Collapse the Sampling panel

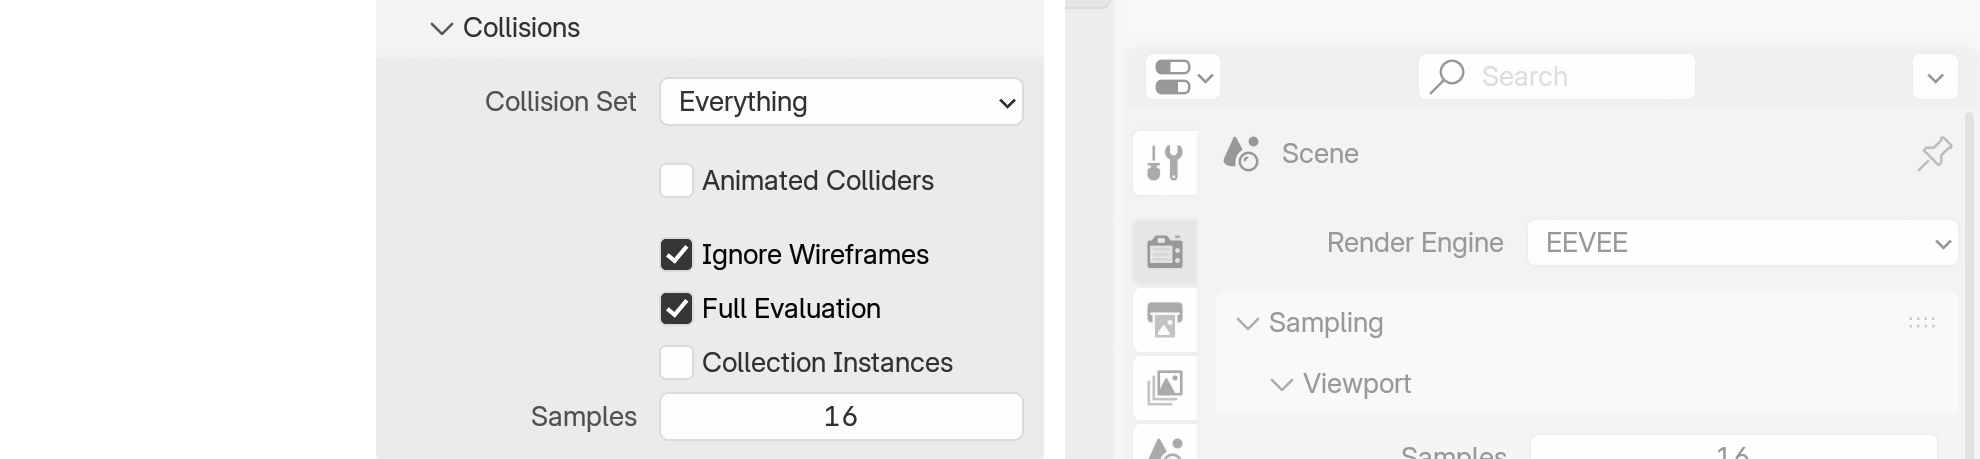click(1247, 323)
